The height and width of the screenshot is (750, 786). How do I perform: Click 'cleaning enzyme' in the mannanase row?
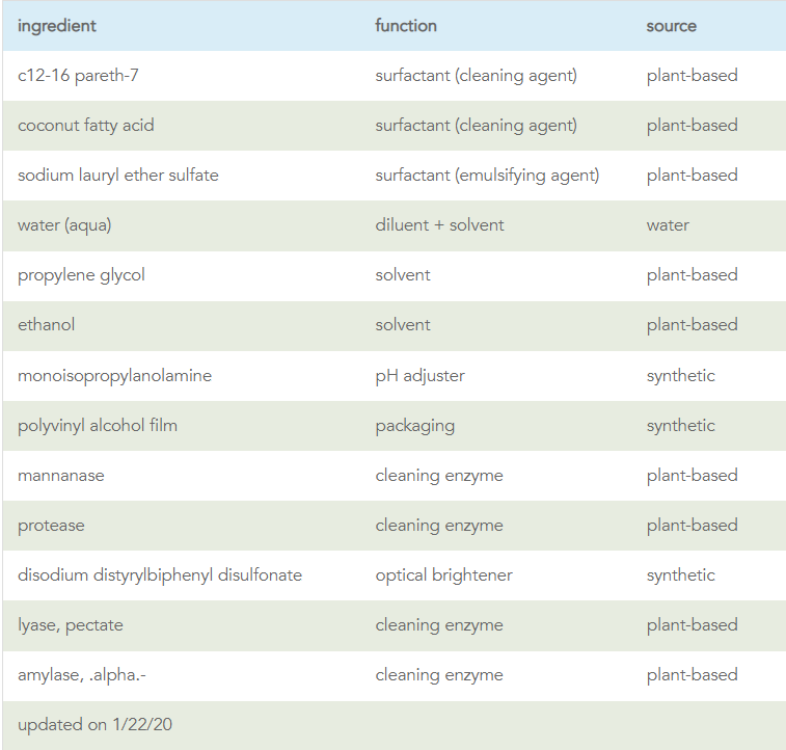click(439, 476)
